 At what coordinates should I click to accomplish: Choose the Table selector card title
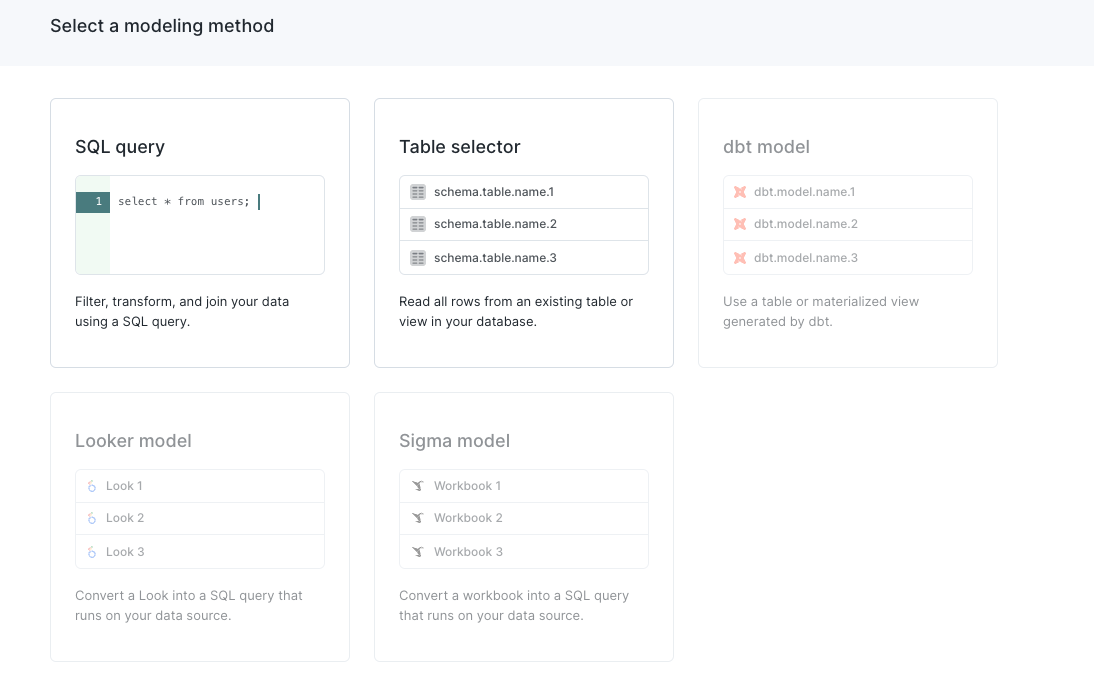click(x=460, y=147)
